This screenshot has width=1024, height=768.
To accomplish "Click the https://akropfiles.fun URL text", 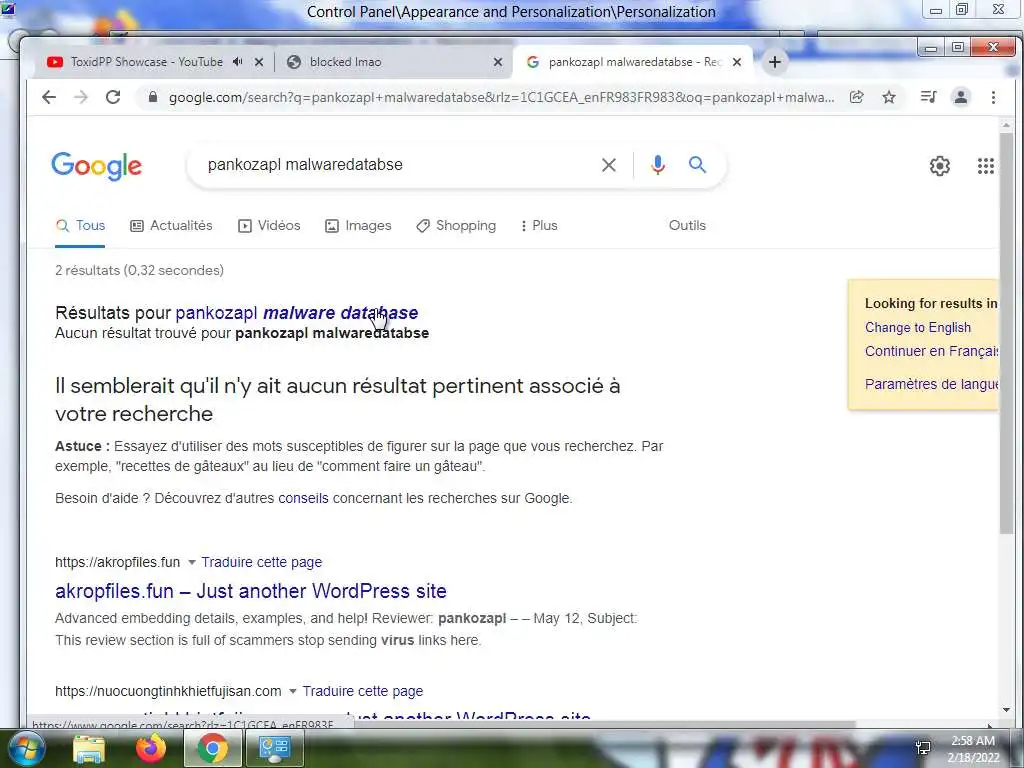I will [x=118, y=562].
